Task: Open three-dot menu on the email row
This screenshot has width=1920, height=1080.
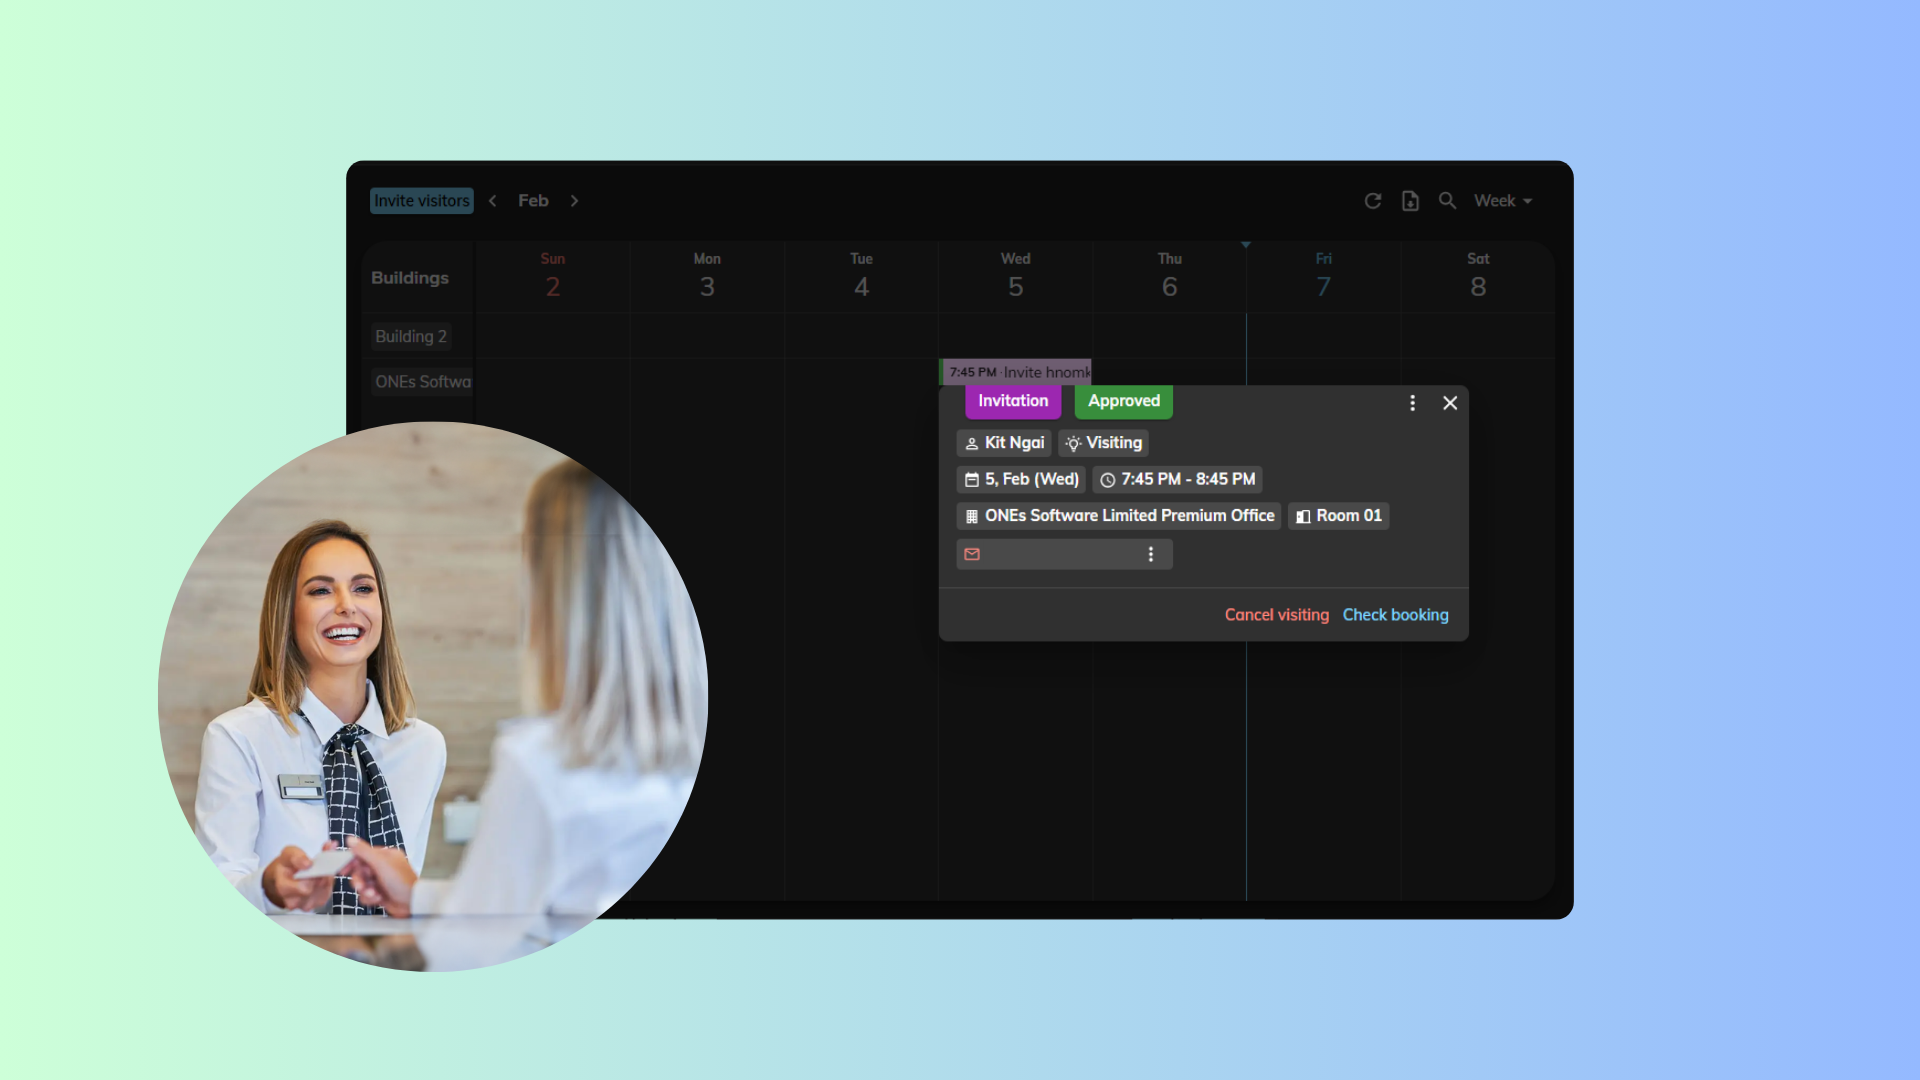Action: pyautogui.click(x=1151, y=554)
